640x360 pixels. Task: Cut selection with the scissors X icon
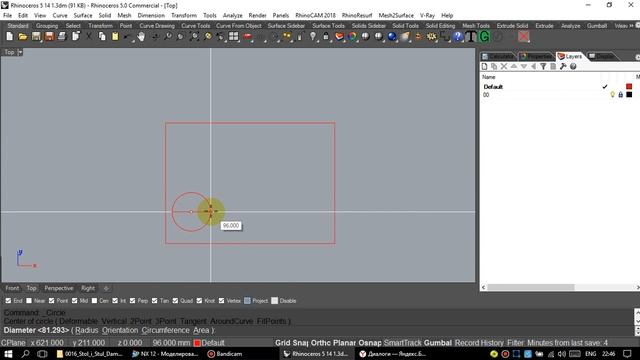[89, 37]
